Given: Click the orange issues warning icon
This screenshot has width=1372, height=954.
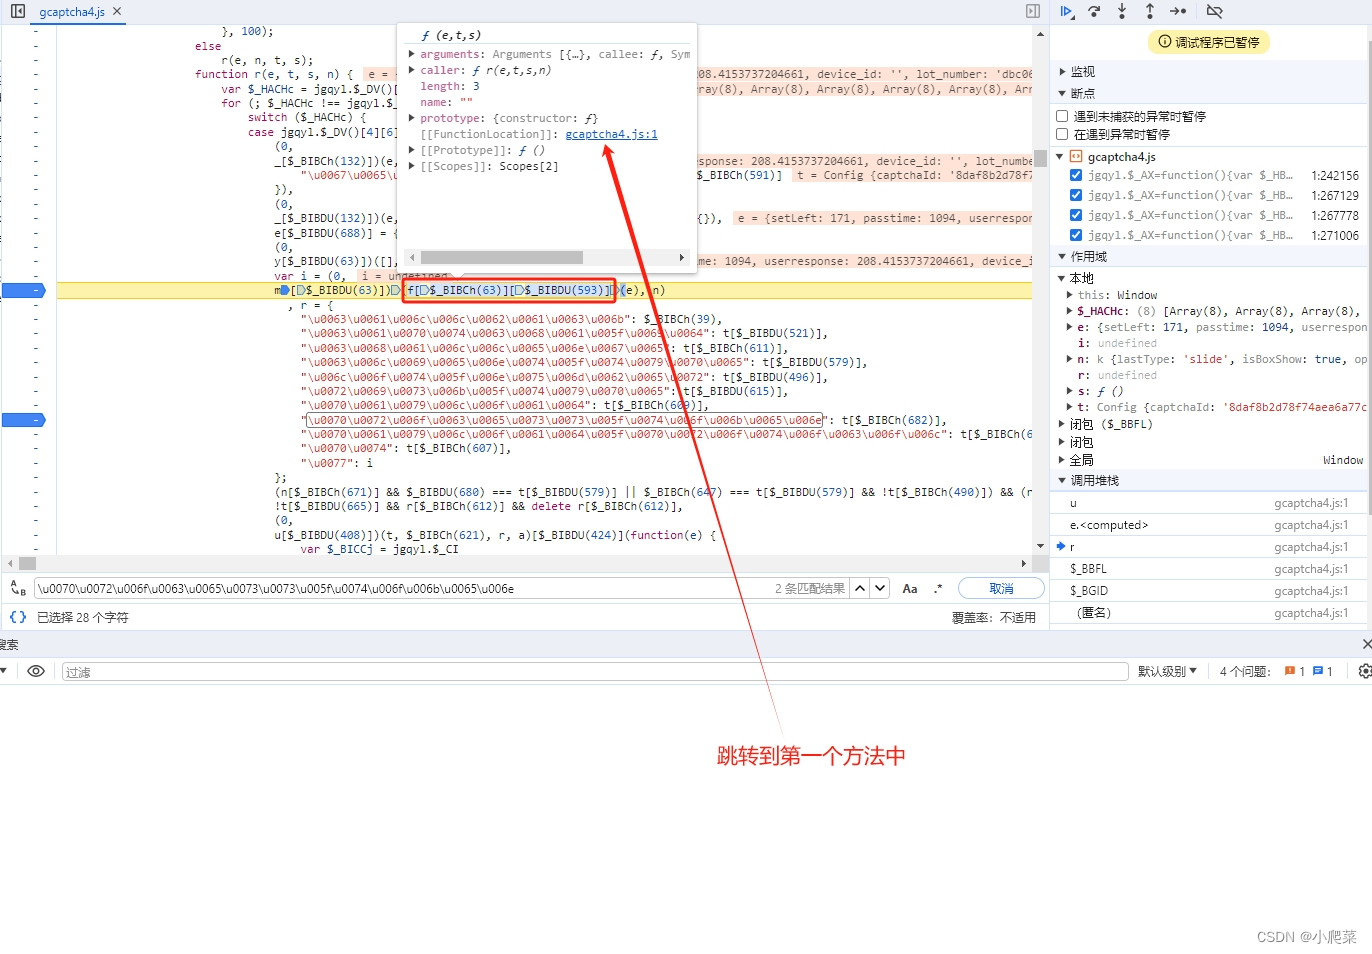Looking at the screenshot, I should click(x=1290, y=671).
